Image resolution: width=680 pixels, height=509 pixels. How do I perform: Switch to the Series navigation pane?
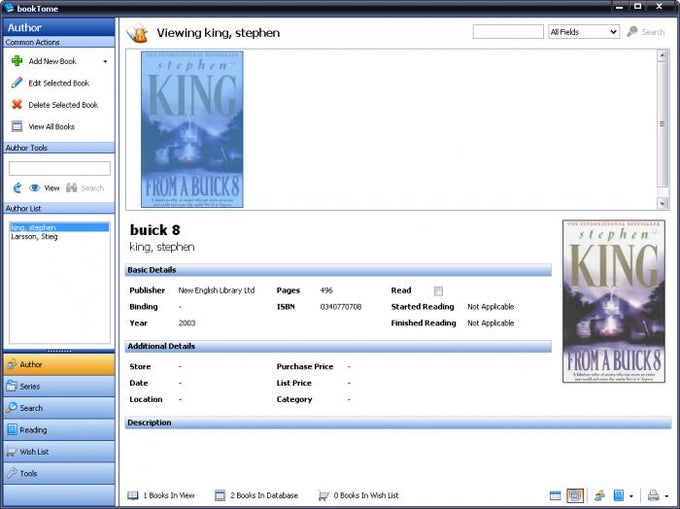[x=59, y=386]
